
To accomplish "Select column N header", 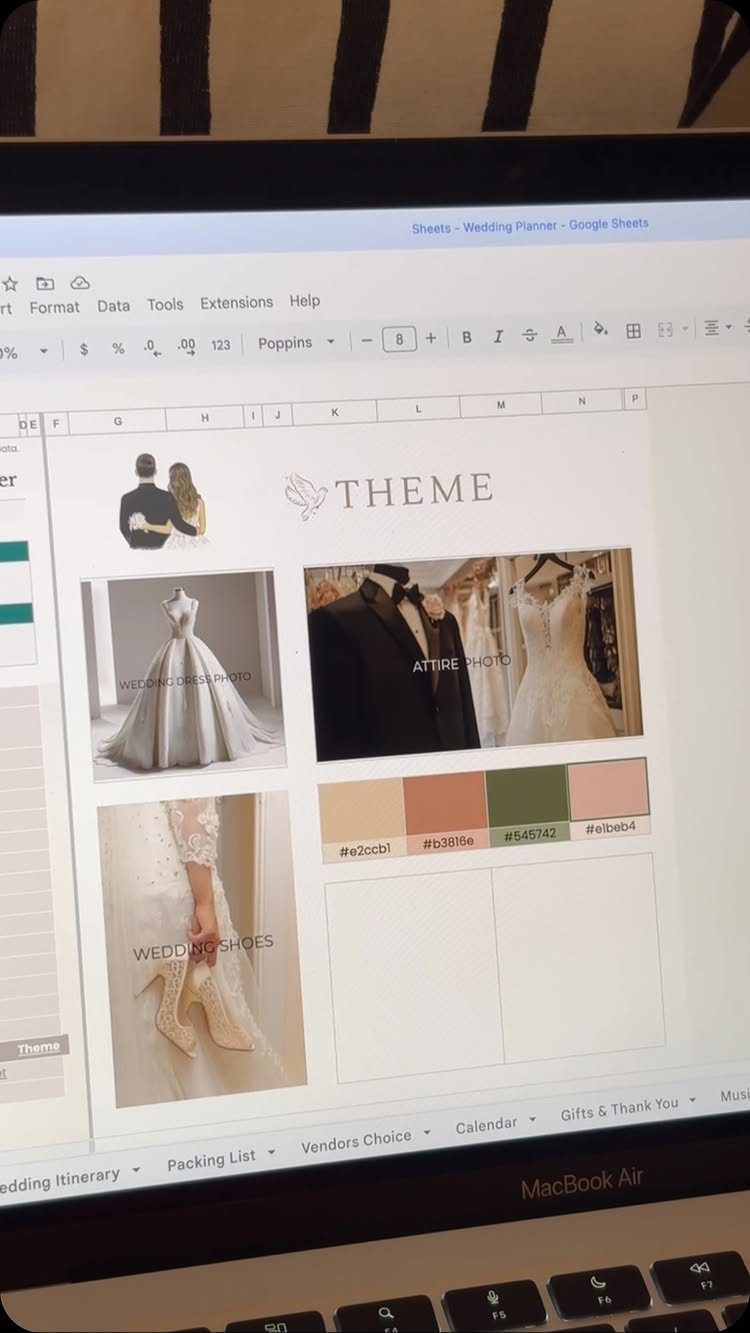I will click(583, 401).
